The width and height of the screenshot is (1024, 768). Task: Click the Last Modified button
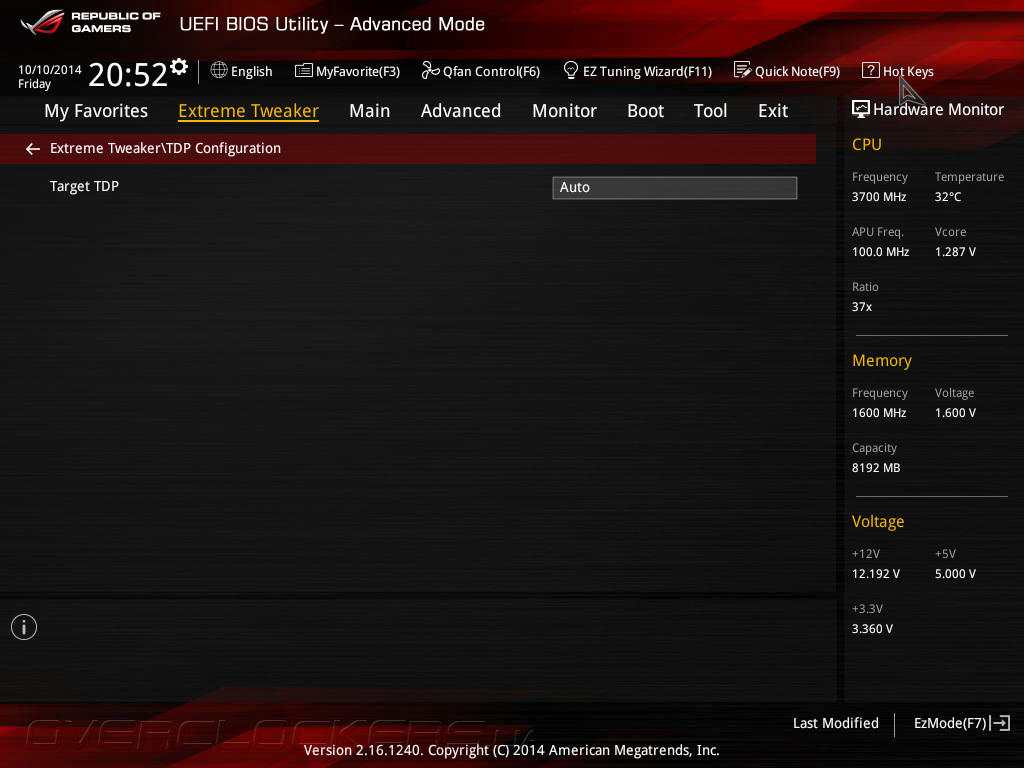click(x=836, y=723)
